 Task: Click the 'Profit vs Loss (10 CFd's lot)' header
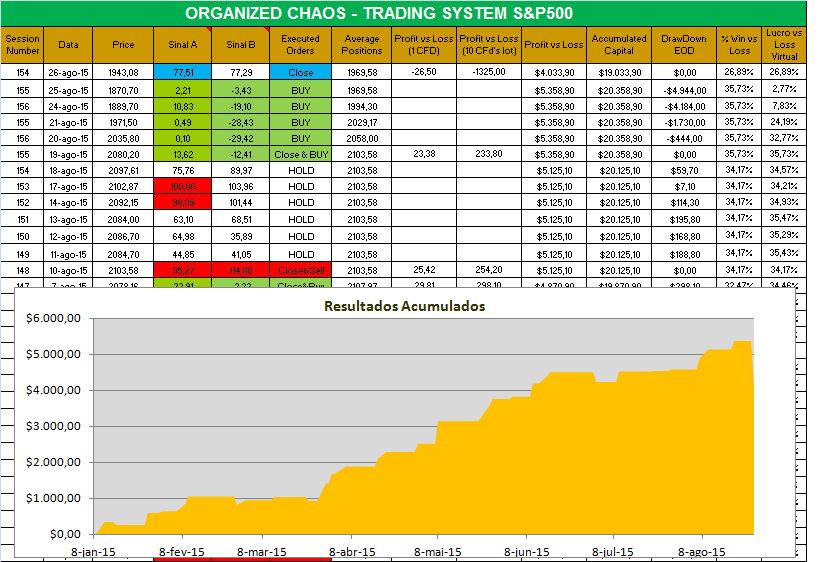(x=489, y=45)
